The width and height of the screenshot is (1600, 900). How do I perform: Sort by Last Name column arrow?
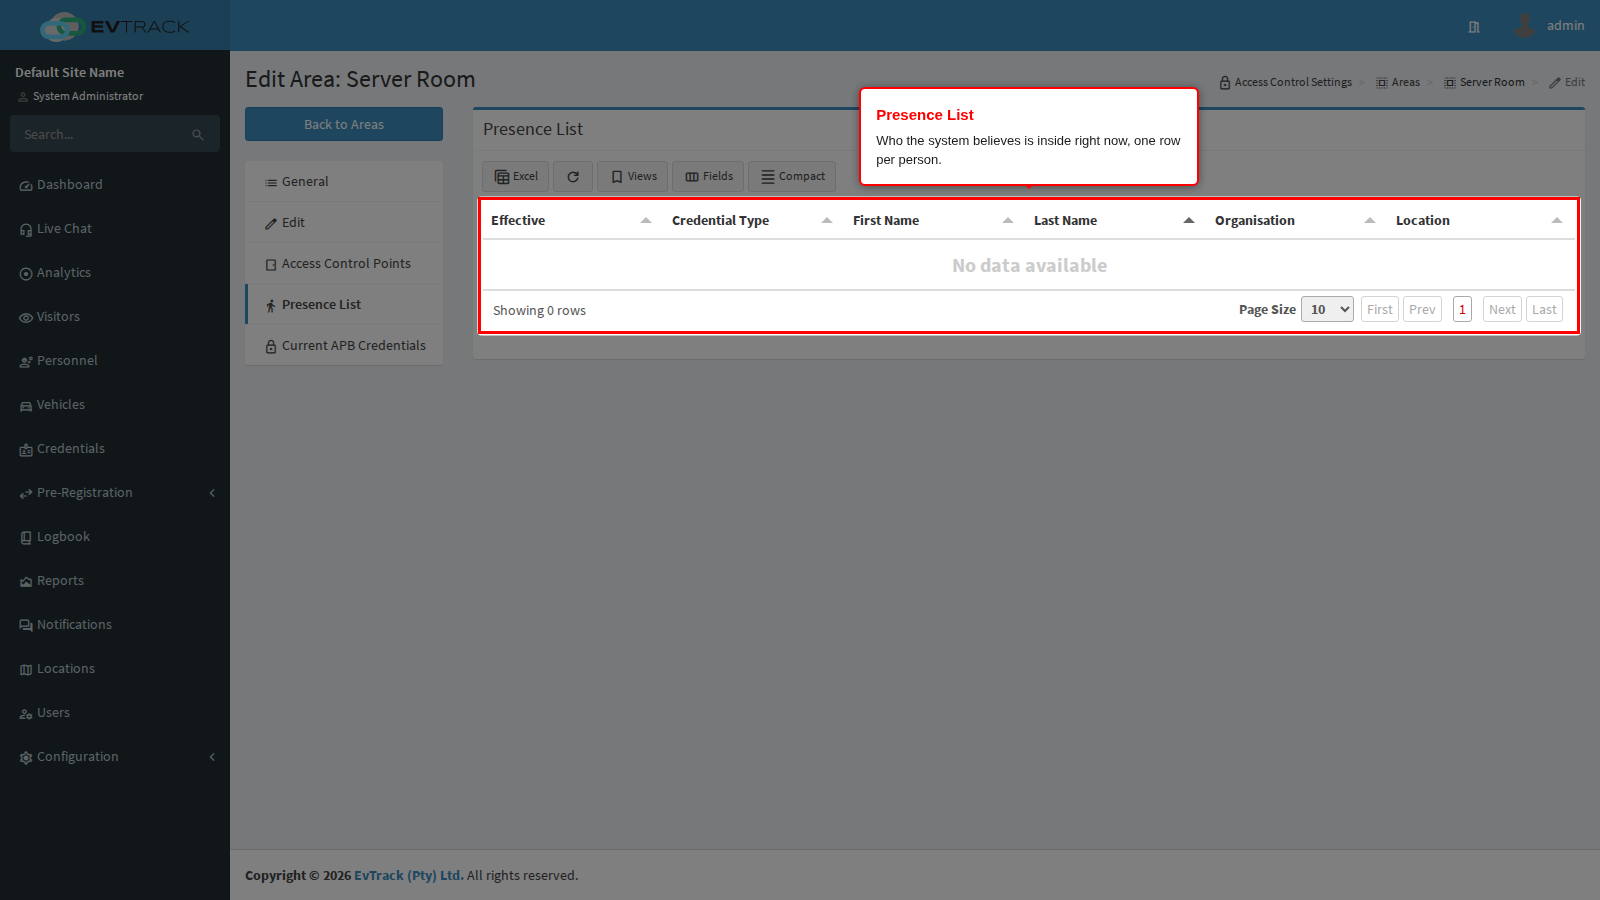pyautogui.click(x=1189, y=221)
